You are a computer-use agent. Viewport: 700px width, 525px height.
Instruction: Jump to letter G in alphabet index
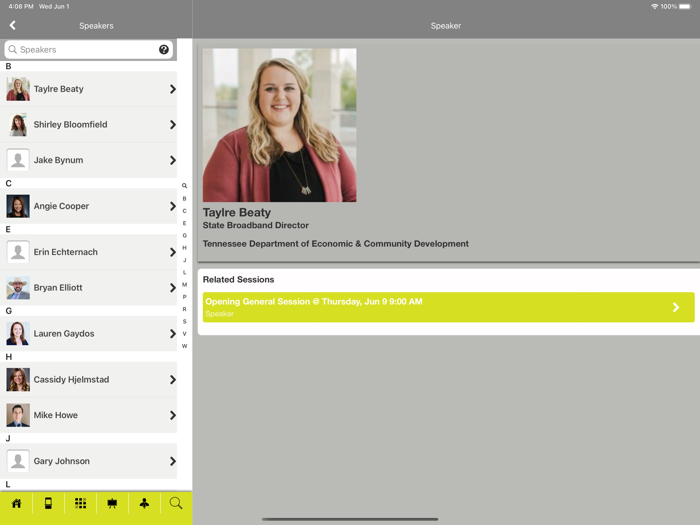click(x=184, y=235)
